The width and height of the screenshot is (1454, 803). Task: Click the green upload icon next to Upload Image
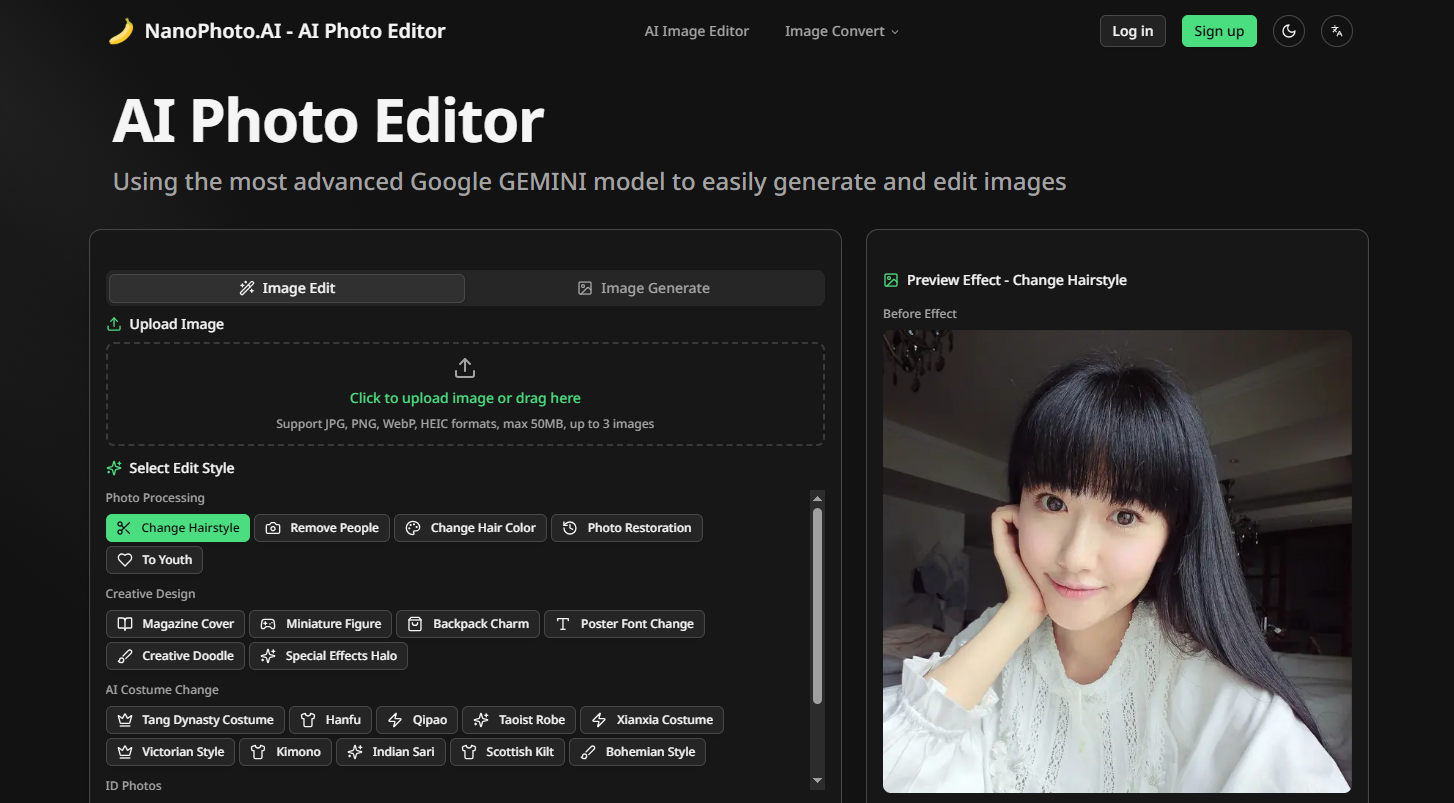coord(113,323)
